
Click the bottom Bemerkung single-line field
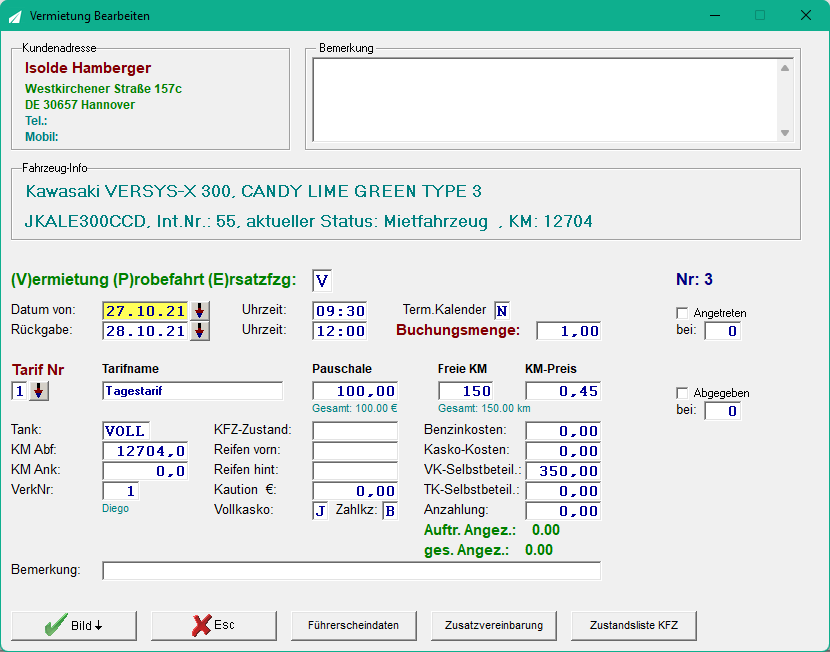[351, 571]
